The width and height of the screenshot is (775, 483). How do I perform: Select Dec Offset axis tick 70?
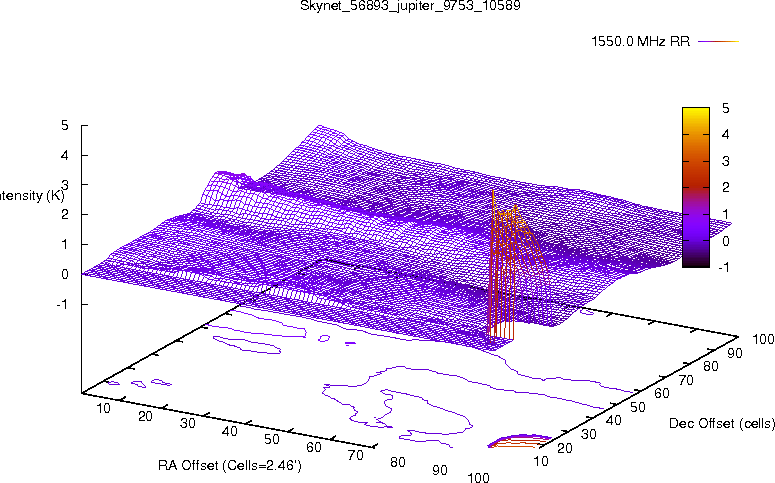(686, 380)
